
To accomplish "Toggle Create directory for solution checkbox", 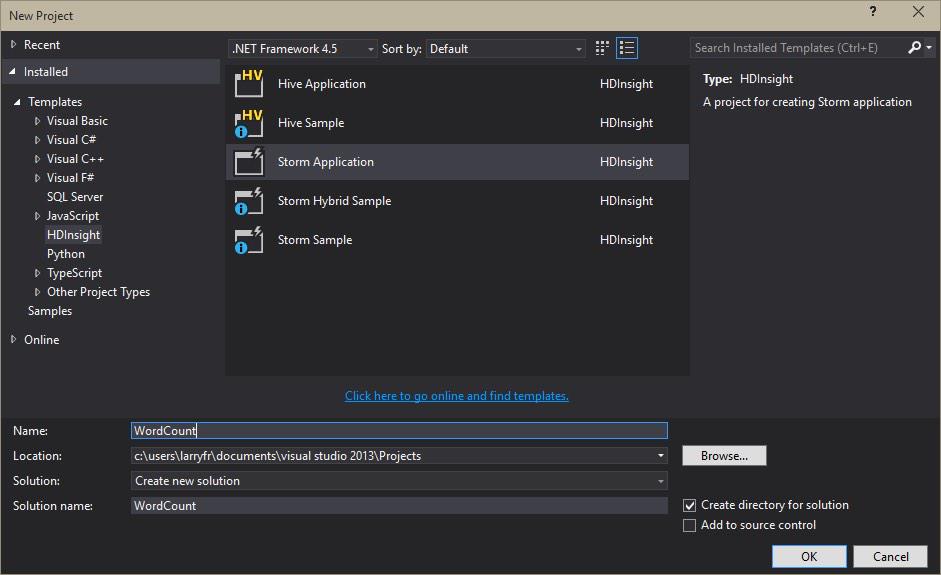I will click(x=690, y=505).
